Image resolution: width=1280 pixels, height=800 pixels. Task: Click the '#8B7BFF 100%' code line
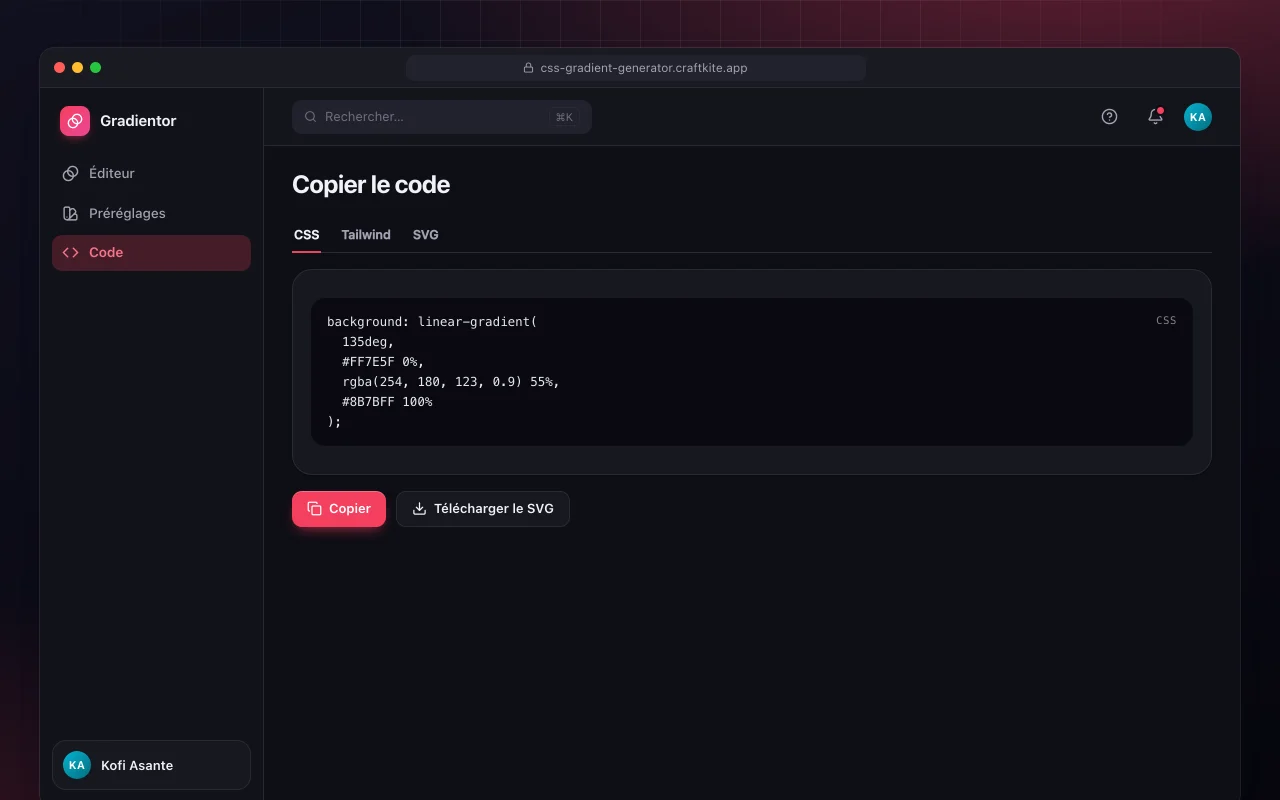[x=387, y=402]
